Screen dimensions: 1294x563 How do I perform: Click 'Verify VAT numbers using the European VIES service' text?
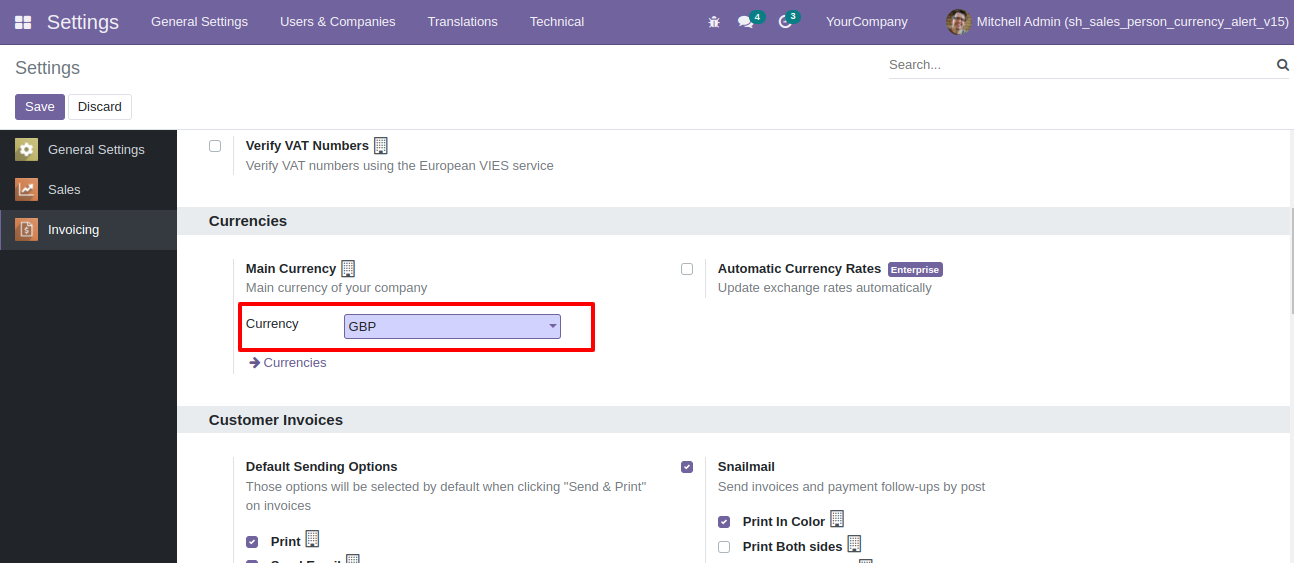[400, 166]
